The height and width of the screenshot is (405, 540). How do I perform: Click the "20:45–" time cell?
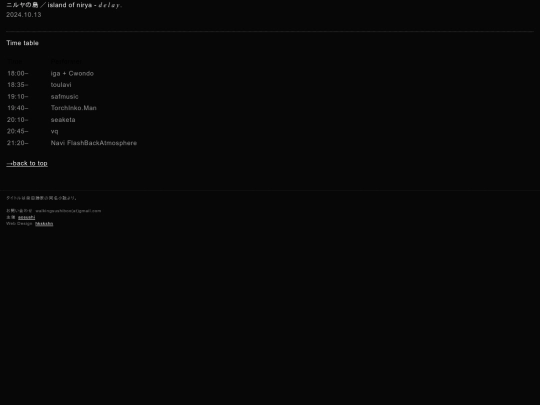point(18,131)
